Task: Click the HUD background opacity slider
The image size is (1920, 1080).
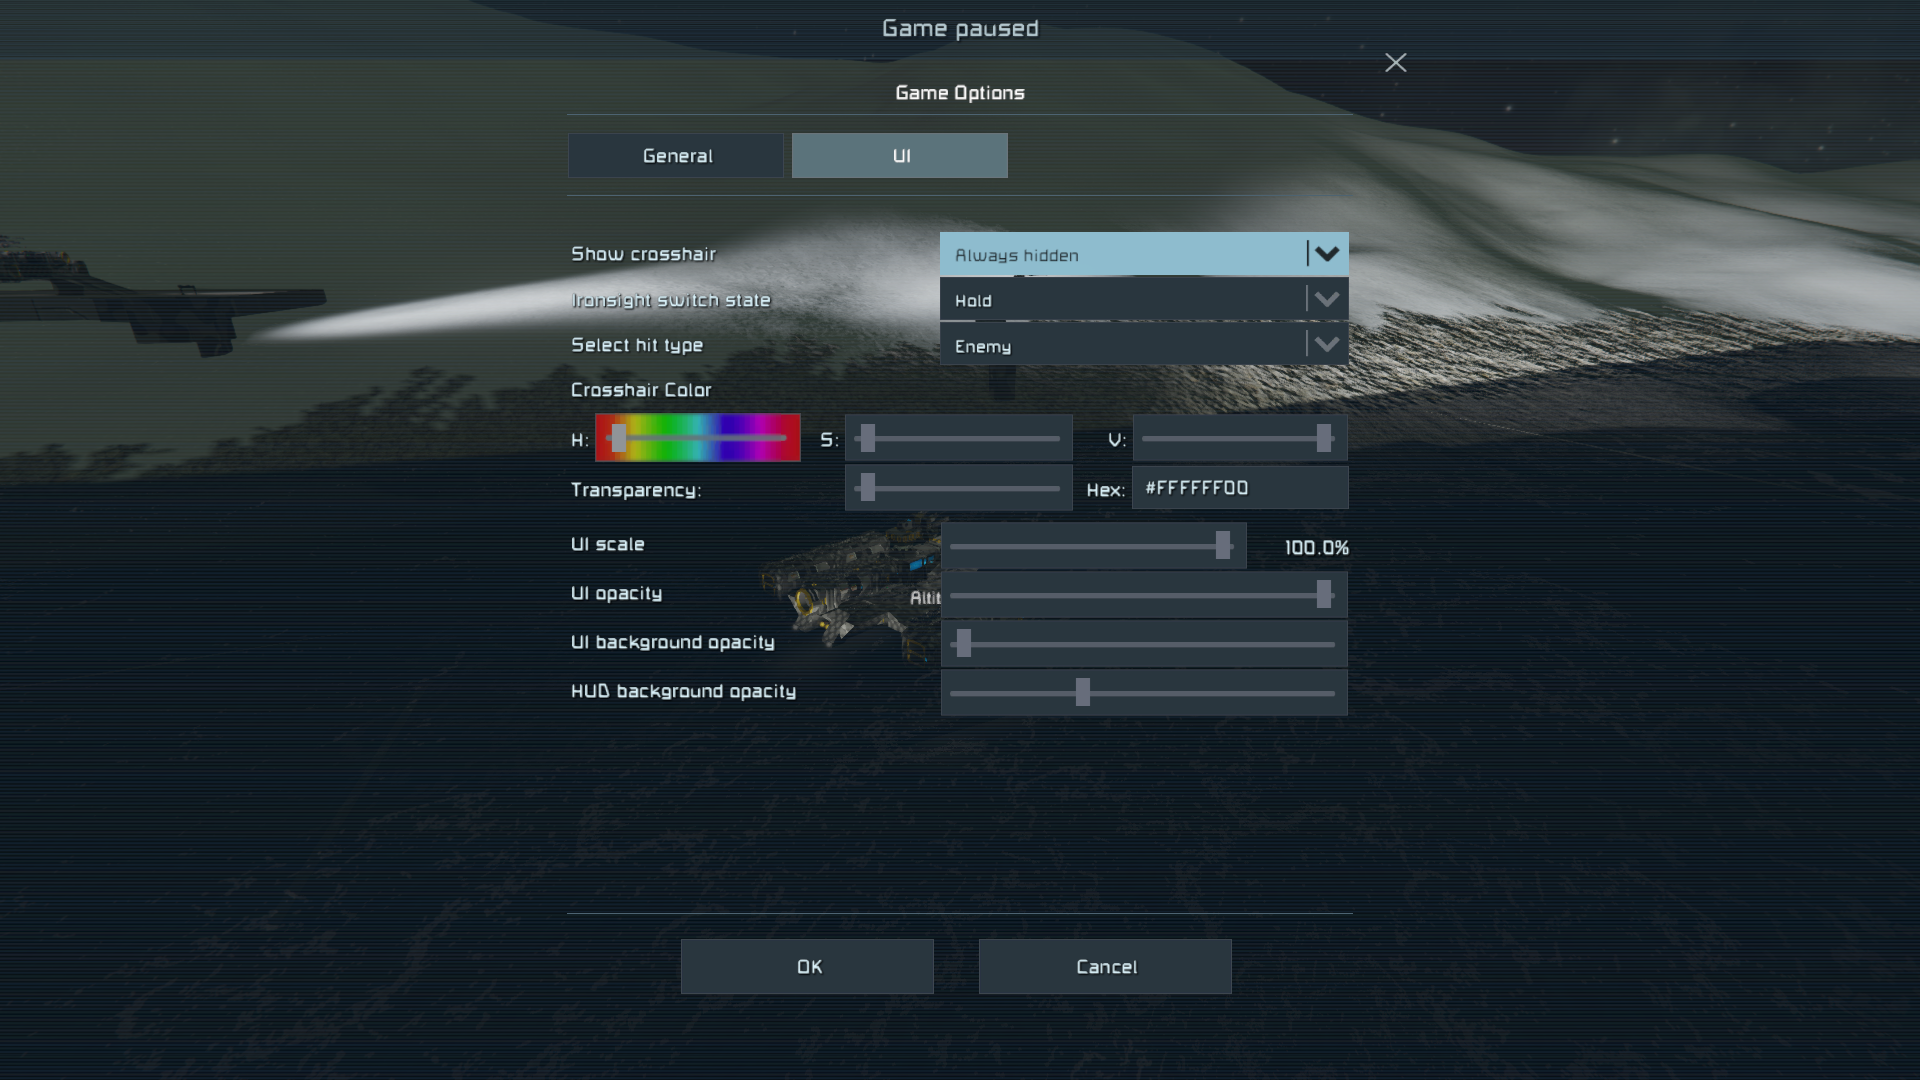Action: click(1143, 692)
